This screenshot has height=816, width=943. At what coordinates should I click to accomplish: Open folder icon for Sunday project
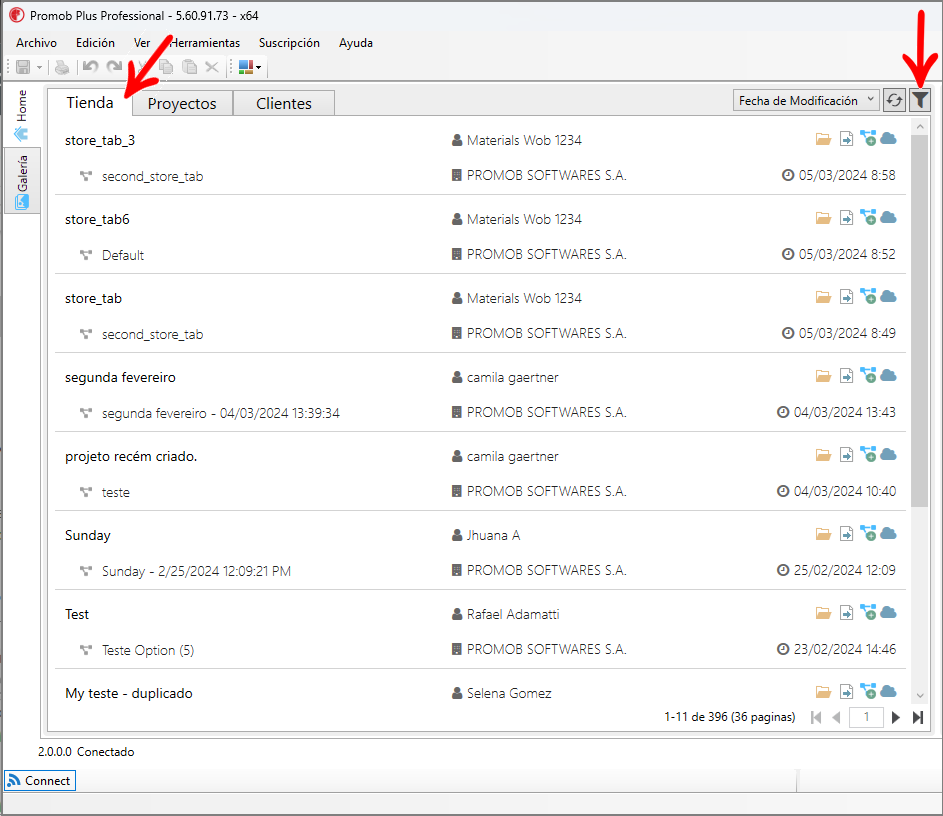click(823, 534)
